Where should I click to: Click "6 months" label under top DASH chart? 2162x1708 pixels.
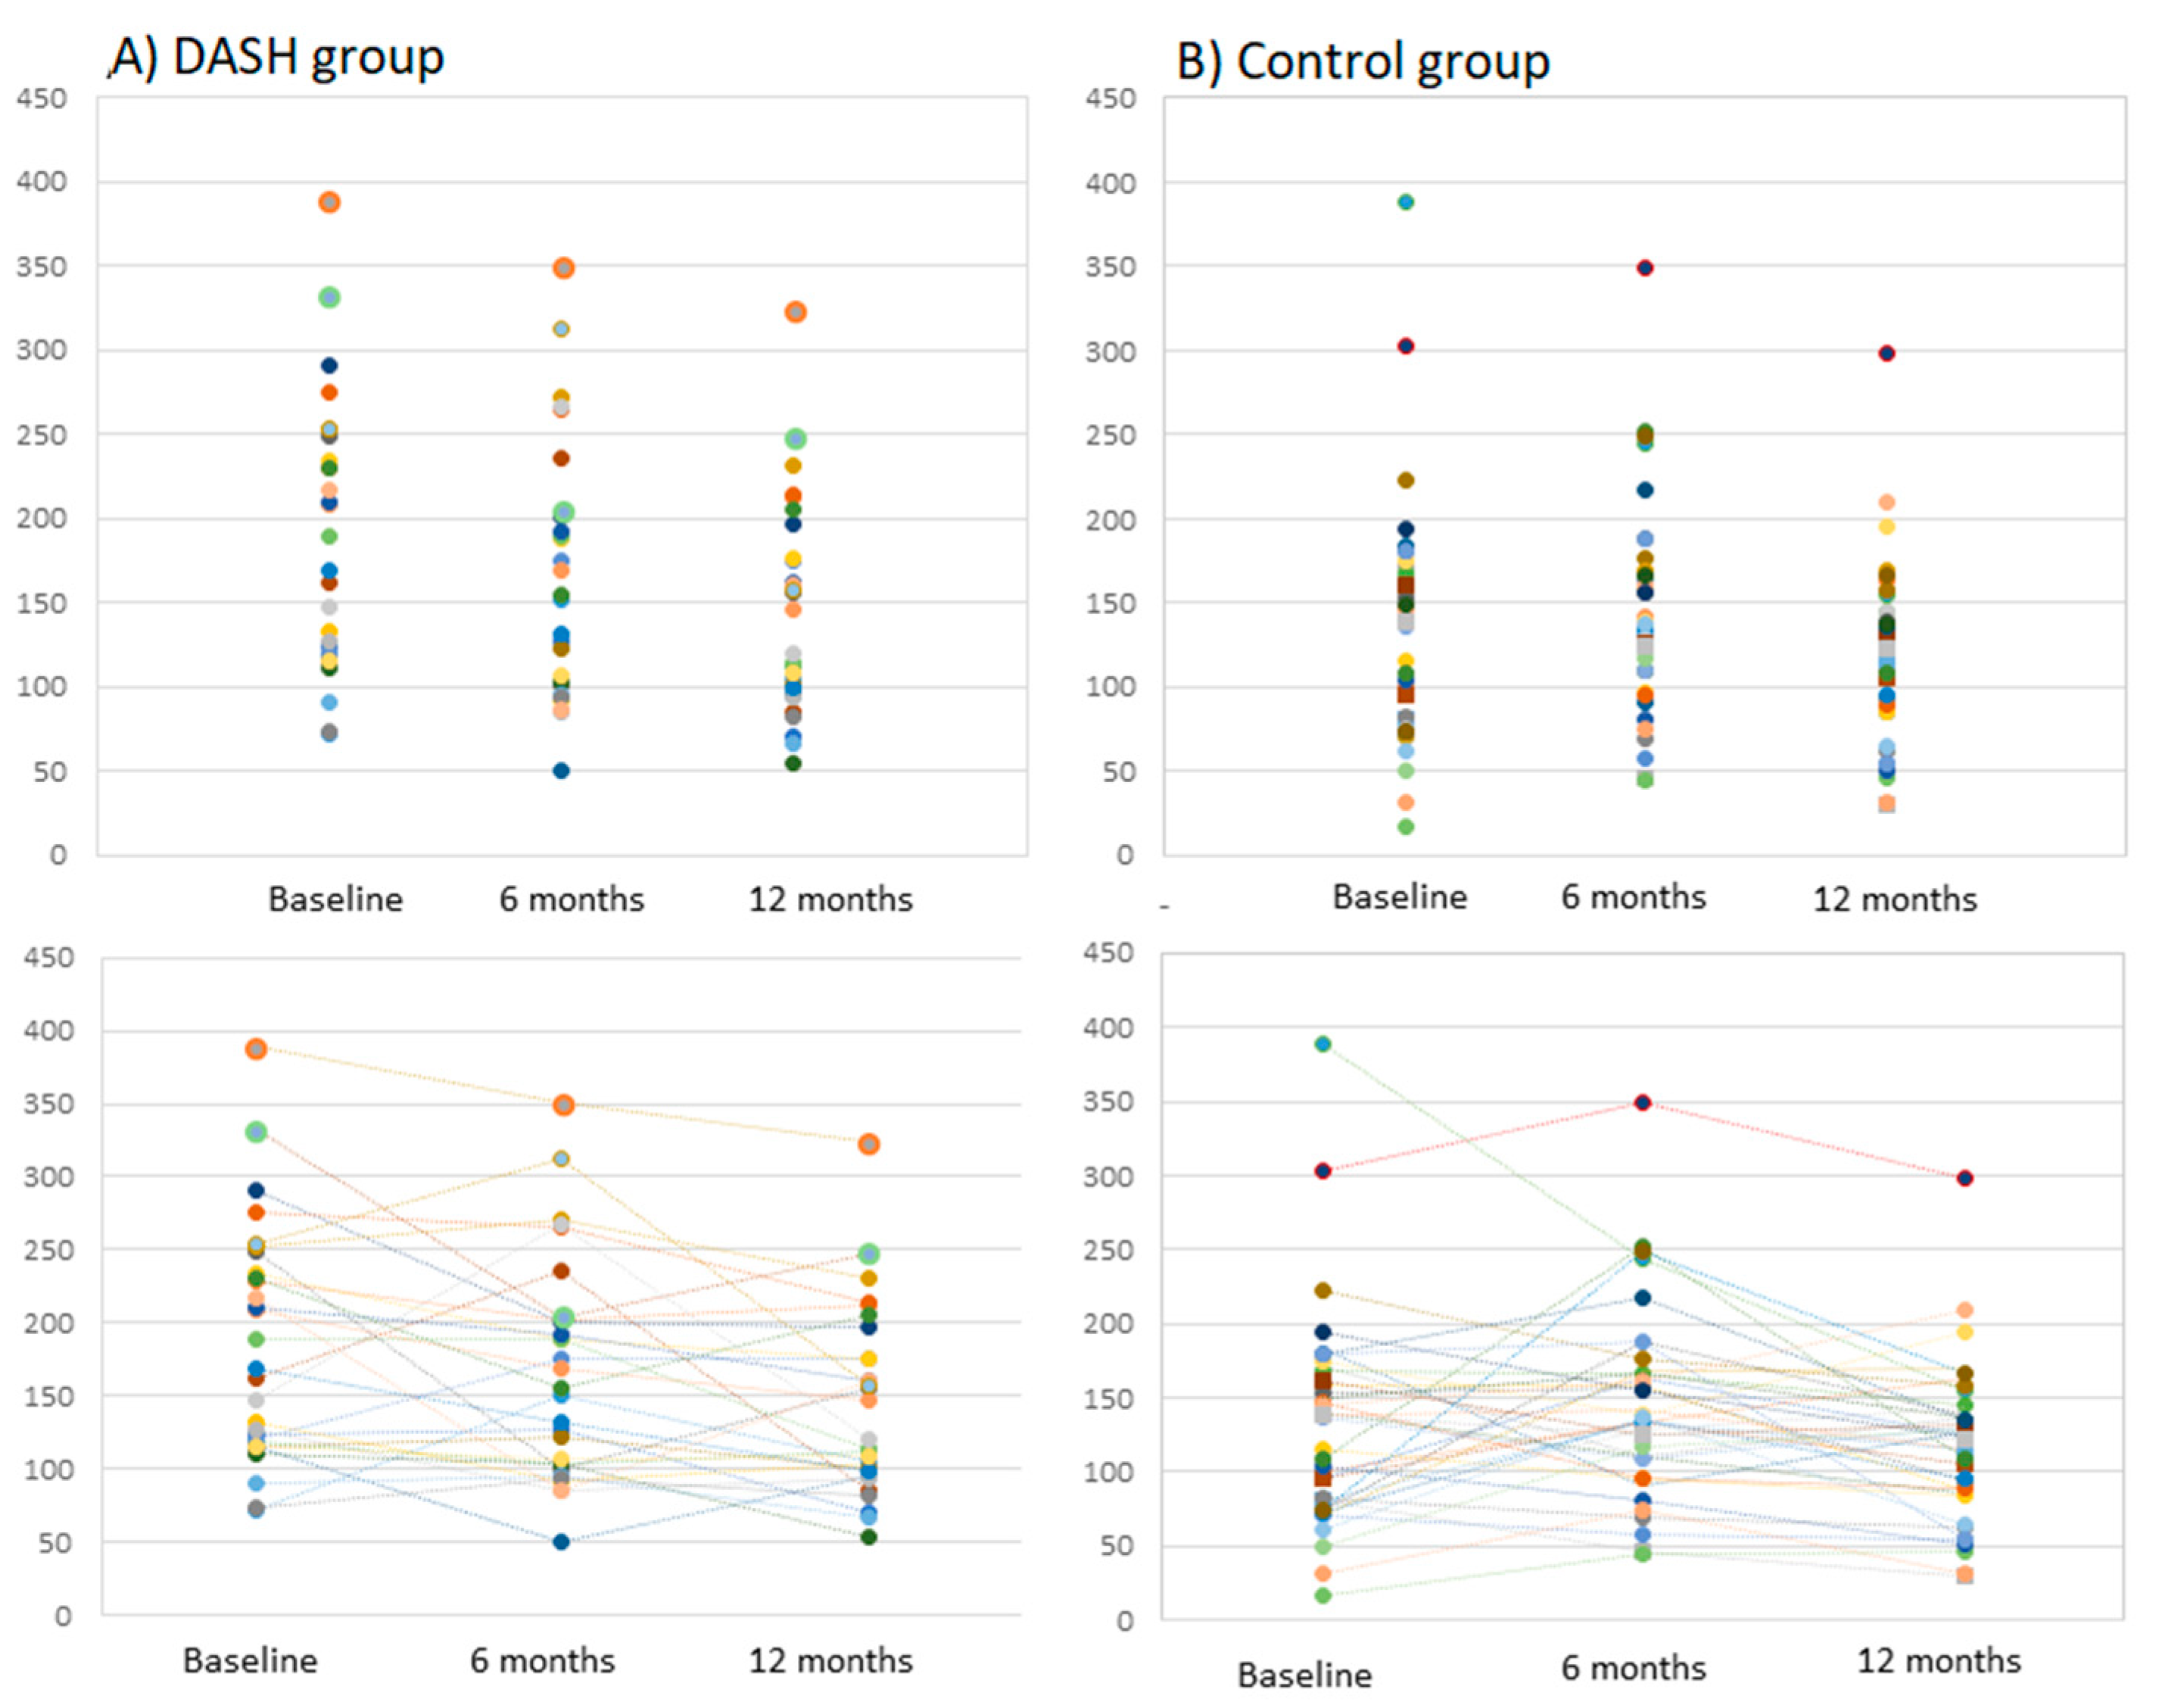(x=571, y=899)
